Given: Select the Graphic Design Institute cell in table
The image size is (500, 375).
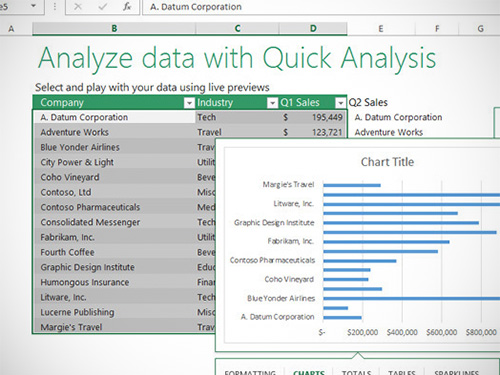Looking at the screenshot, I should (114, 267).
